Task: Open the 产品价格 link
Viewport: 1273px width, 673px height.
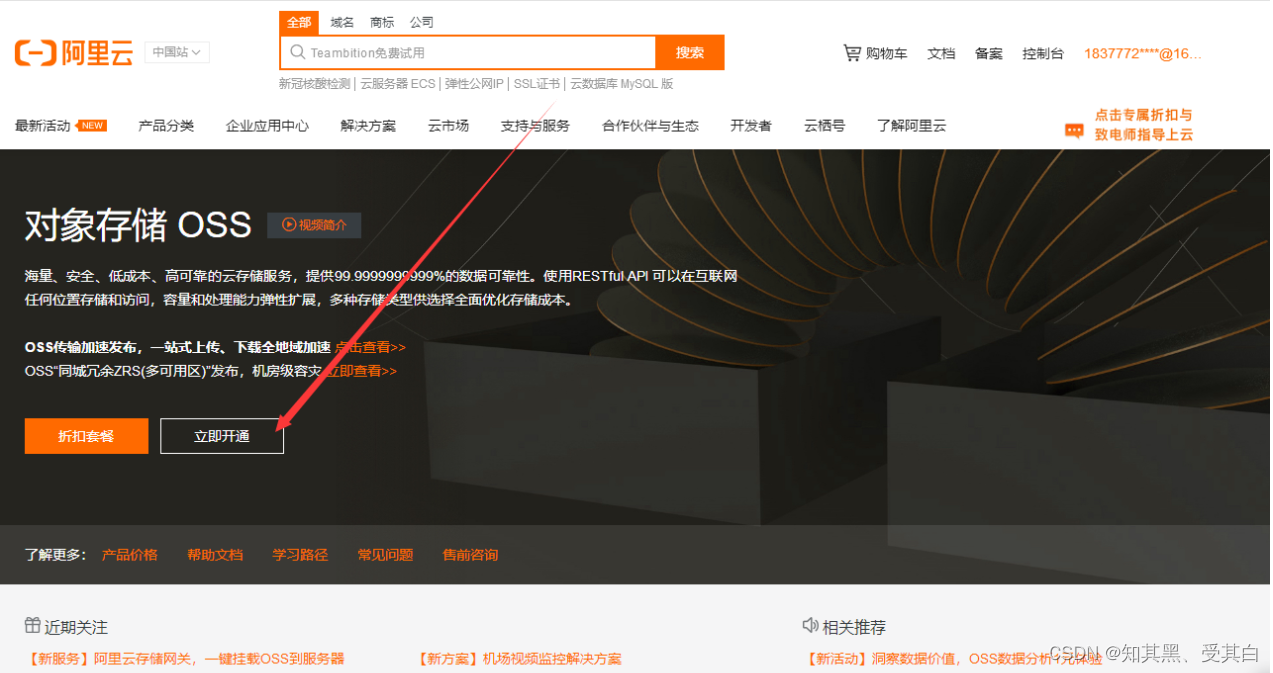Action: tap(130, 555)
